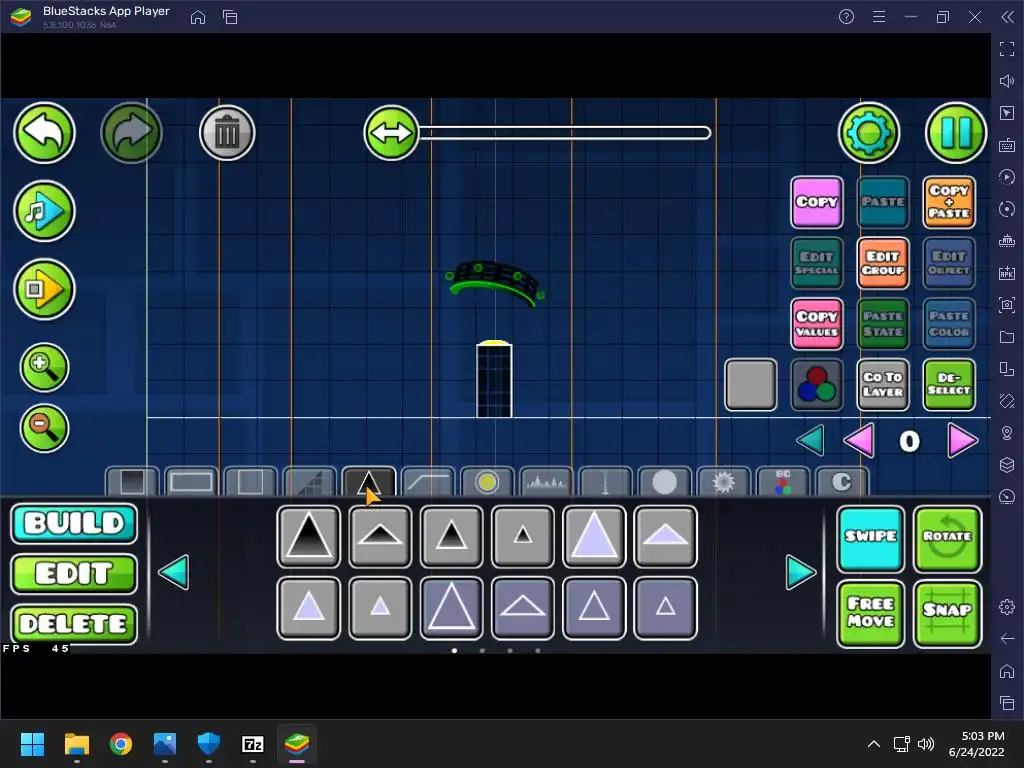This screenshot has width=1024, height=768.
Task: Click BlueStacks fullscreen sidebar icon
Action: pos(1007,48)
